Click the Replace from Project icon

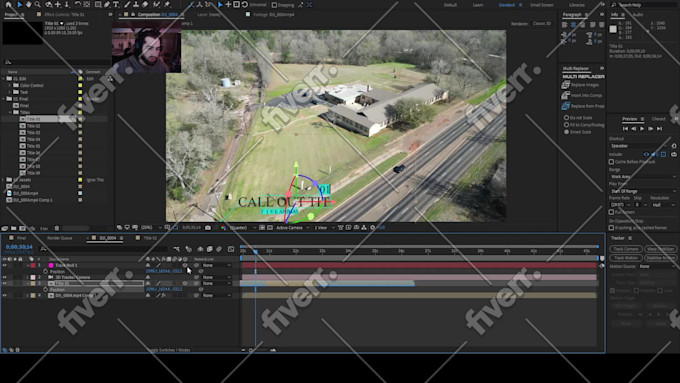click(566, 106)
